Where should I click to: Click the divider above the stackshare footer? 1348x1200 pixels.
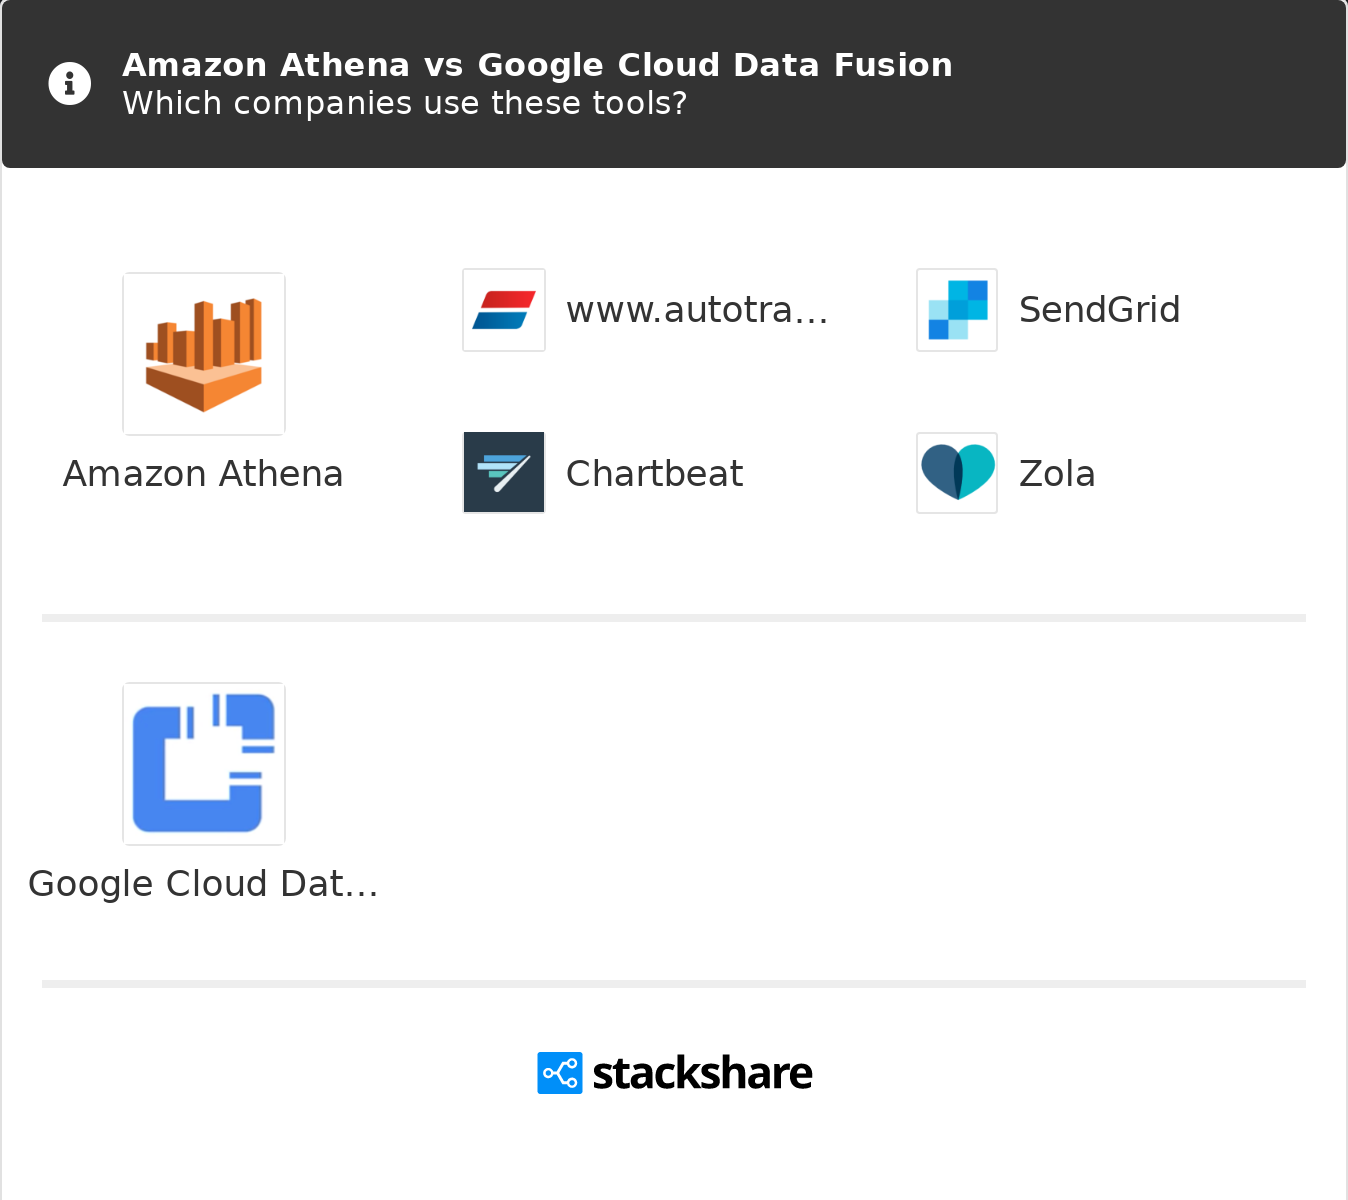tap(674, 984)
